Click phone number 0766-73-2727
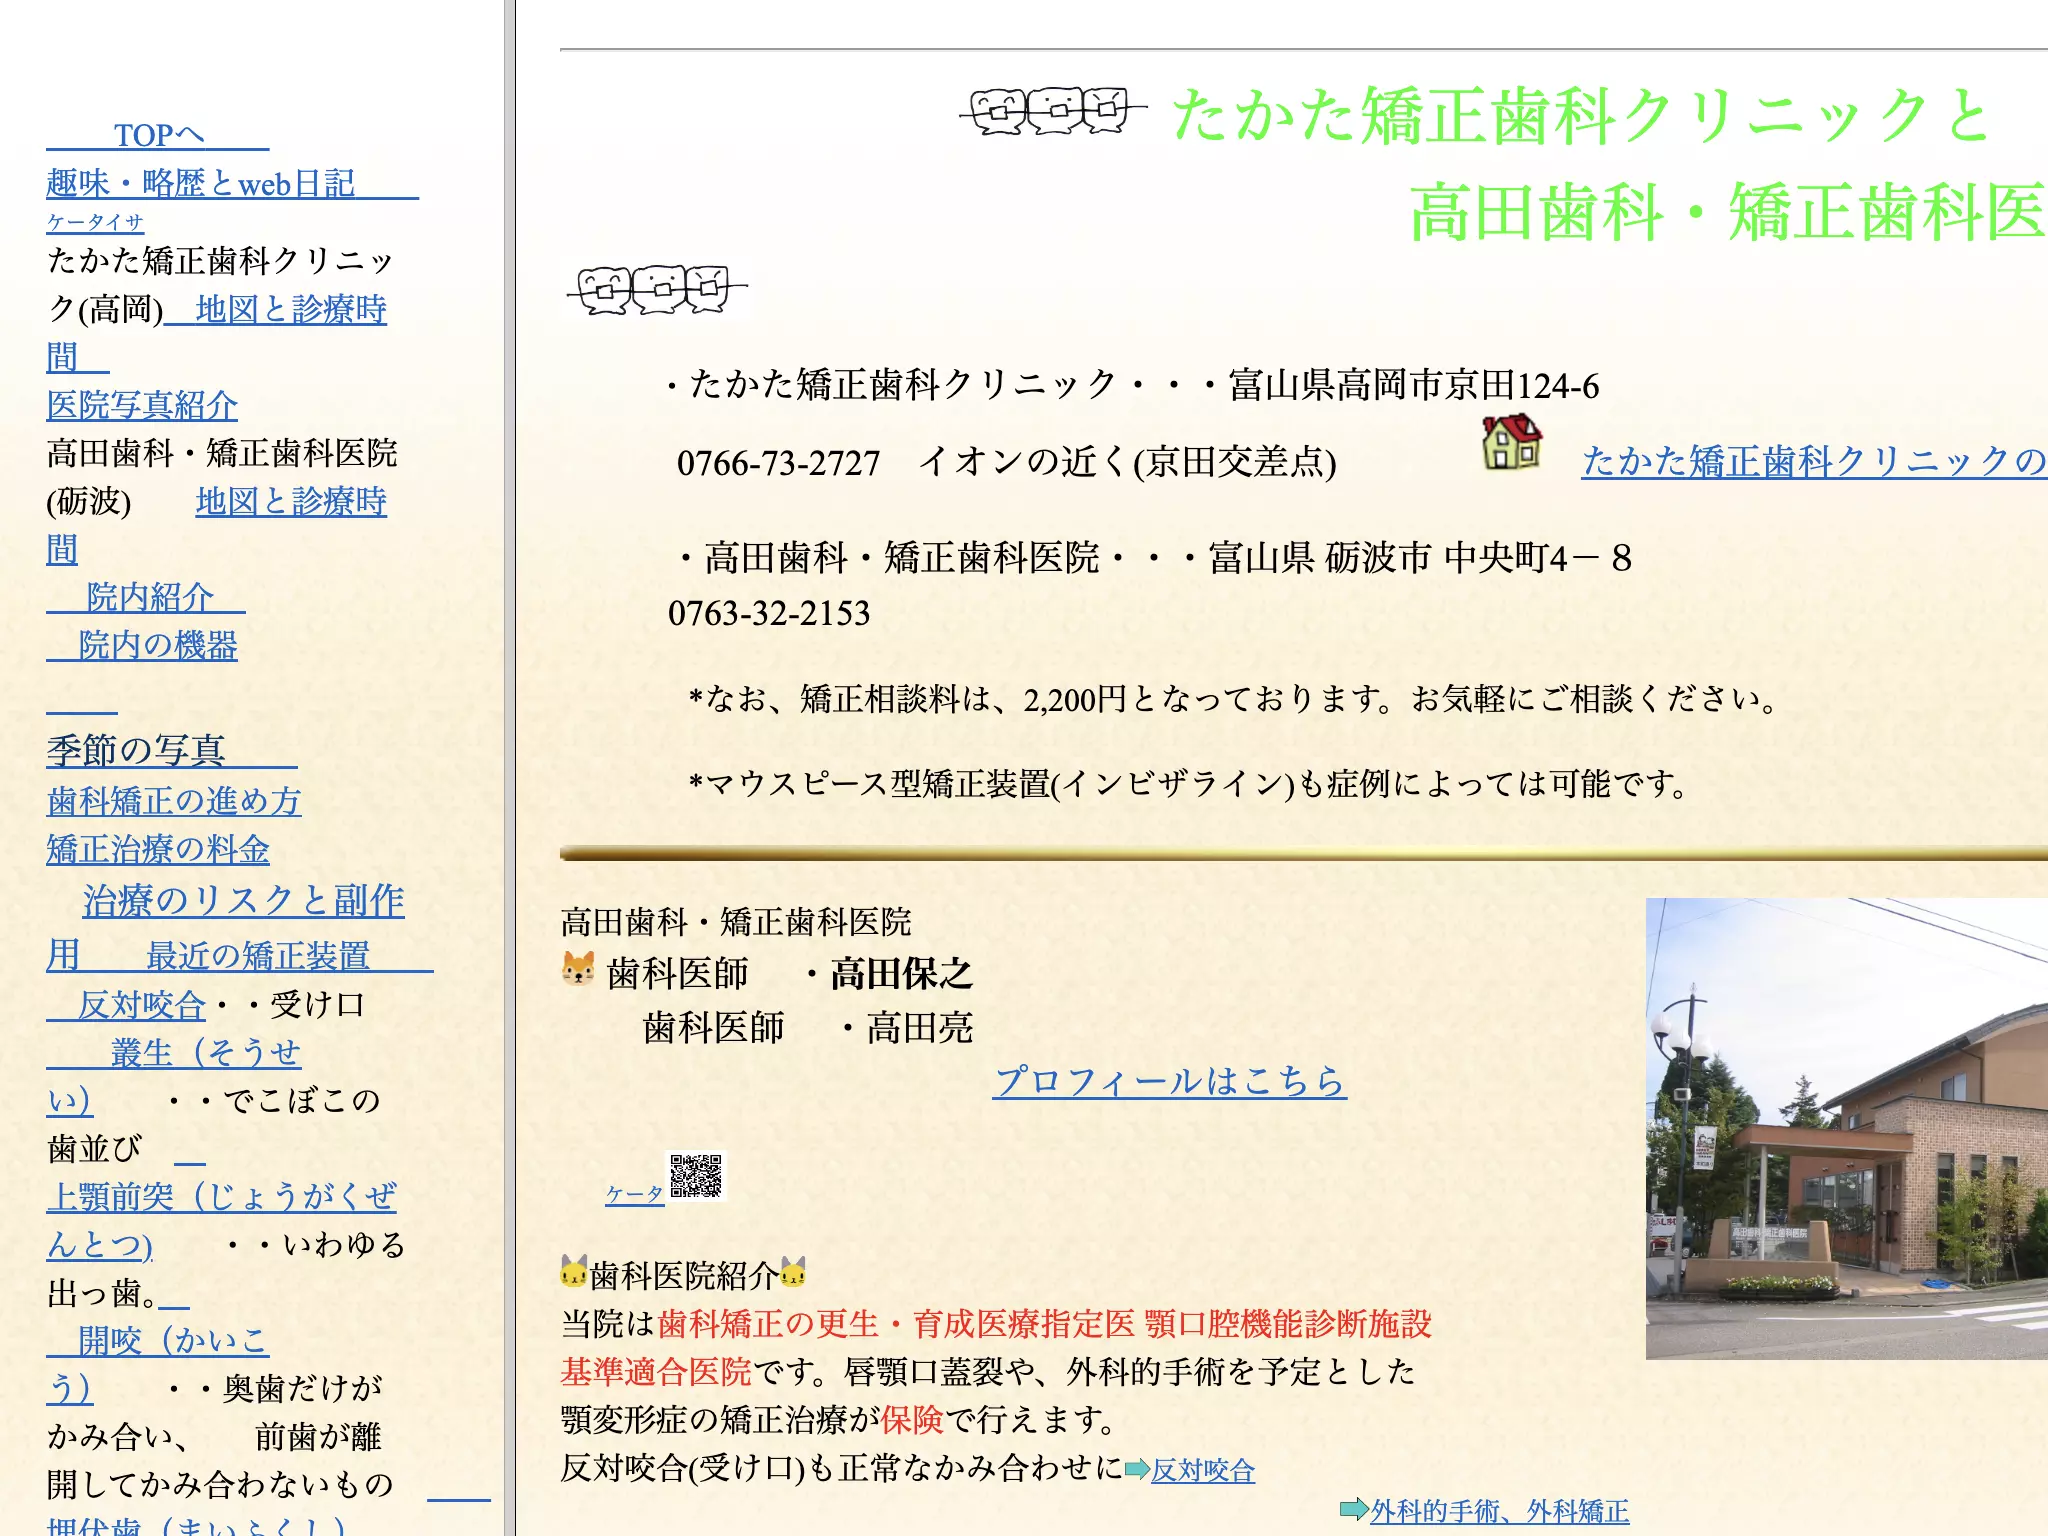This screenshot has width=2048, height=1536. pos(778,463)
